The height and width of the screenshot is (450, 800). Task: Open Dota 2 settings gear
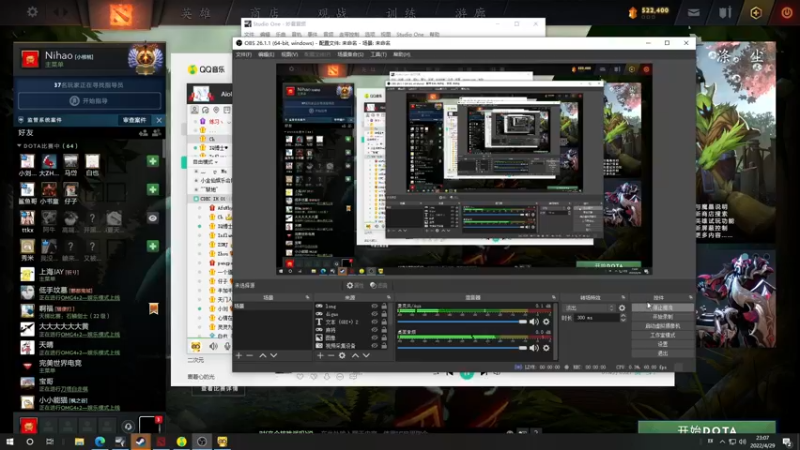[x=32, y=11]
